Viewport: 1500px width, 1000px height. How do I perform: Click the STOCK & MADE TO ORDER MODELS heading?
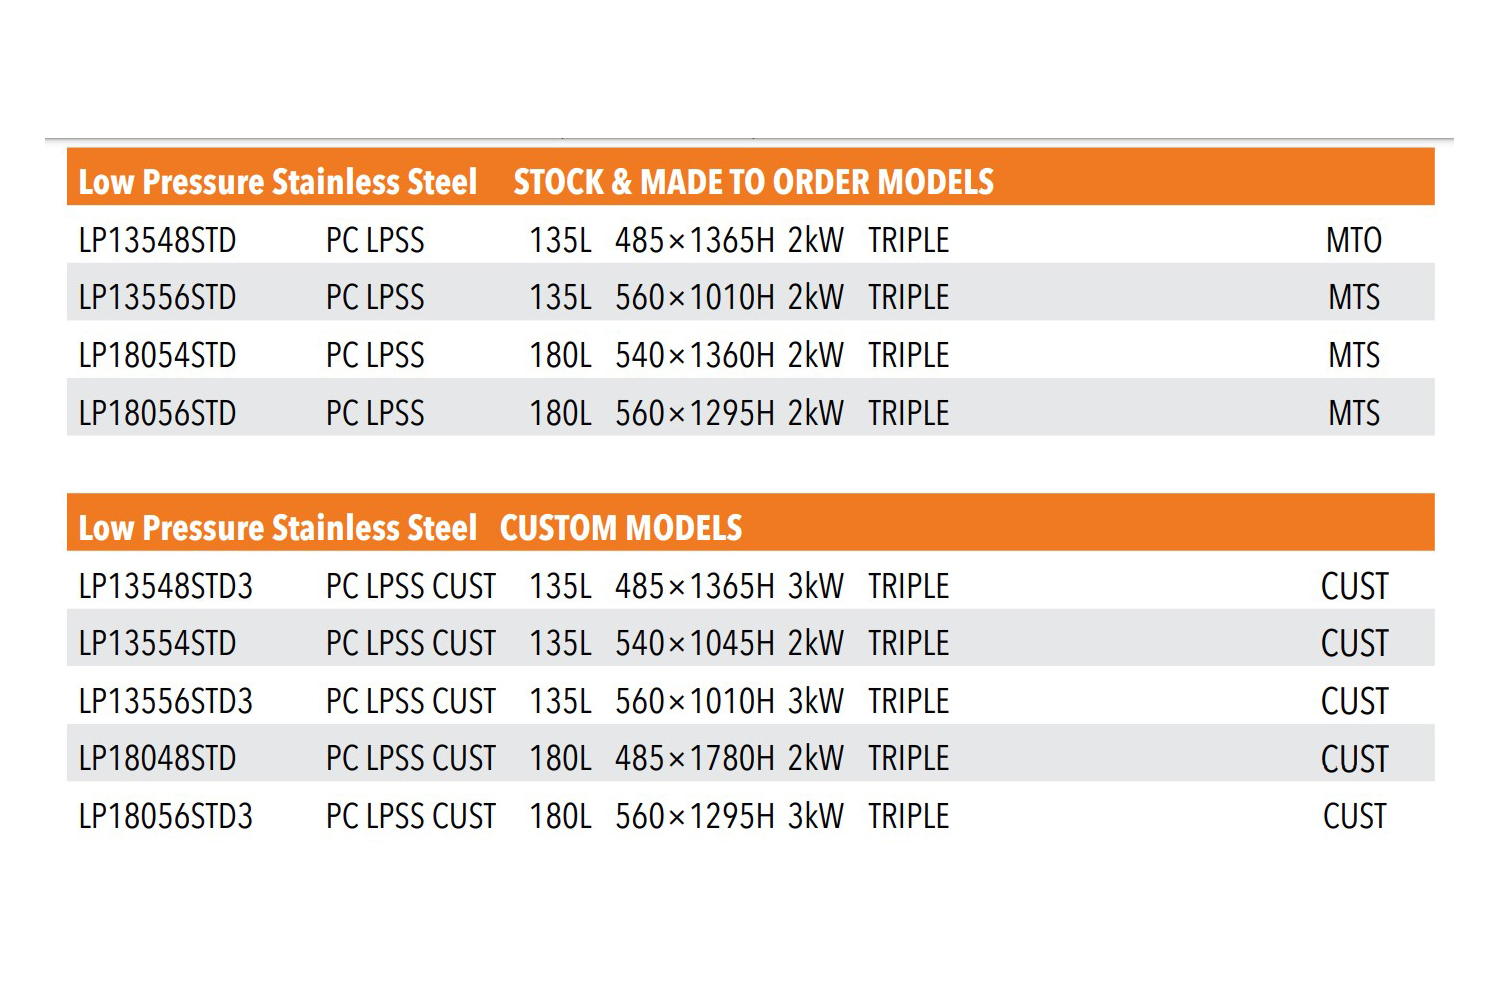pyautogui.click(x=754, y=182)
